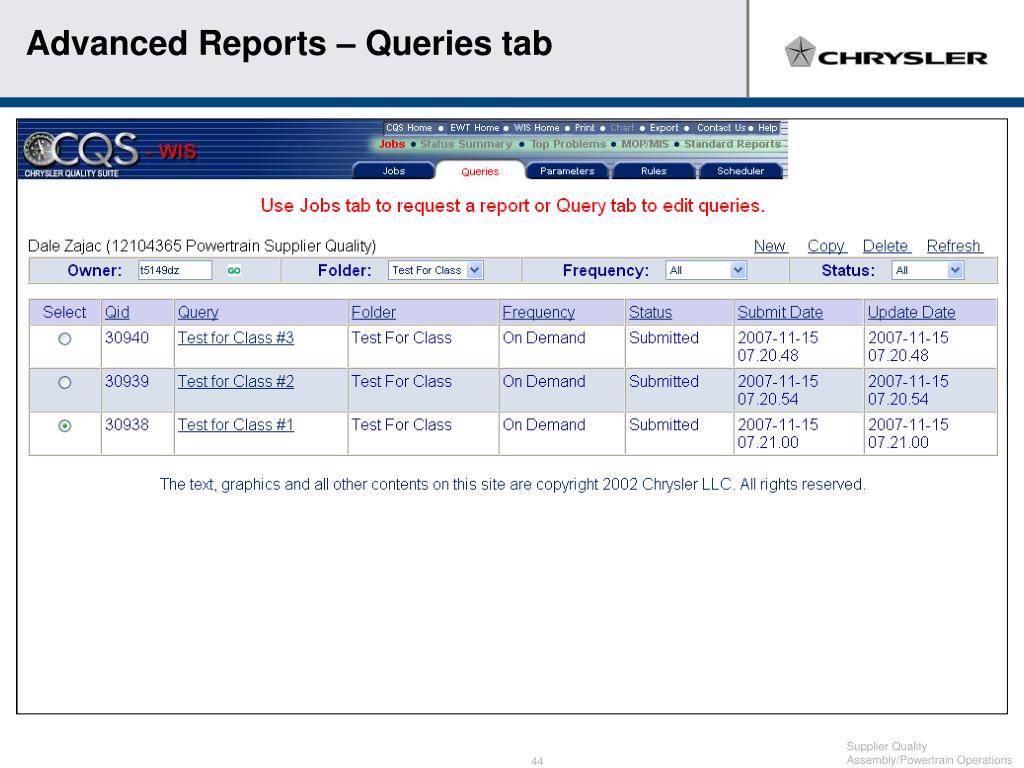Click Export in the top navigation

(664, 128)
